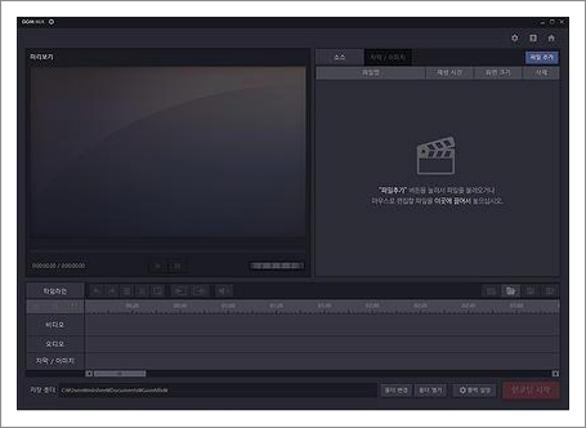Click the timeline horizontal scrollbar thumb
Image resolution: width=586 pixels, height=428 pixels.
click(x=120, y=373)
